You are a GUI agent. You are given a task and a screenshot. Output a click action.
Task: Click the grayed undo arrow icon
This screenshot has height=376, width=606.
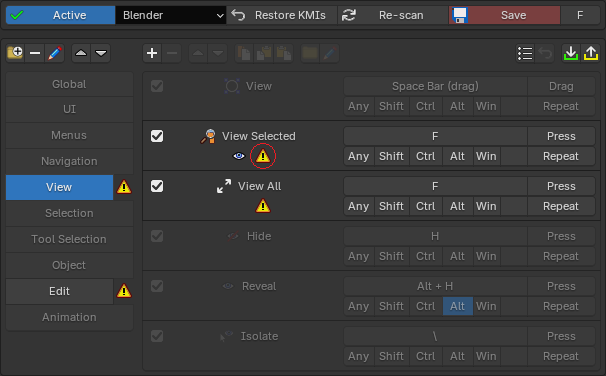point(545,53)
